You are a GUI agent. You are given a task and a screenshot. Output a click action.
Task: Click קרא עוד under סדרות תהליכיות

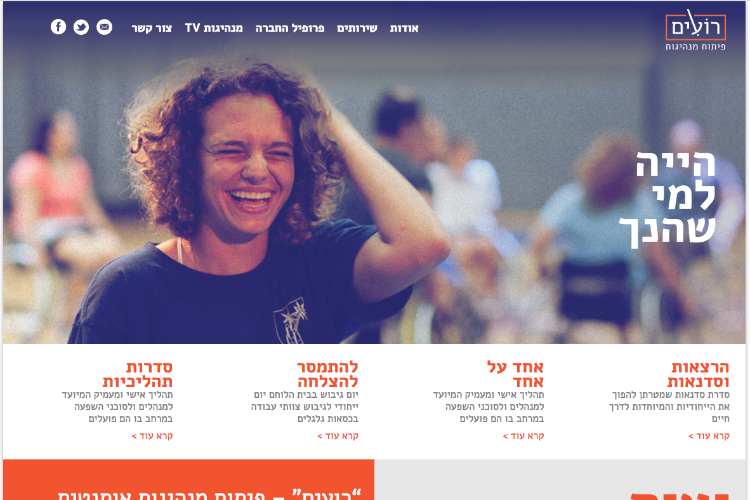click(x=152, y=436)
